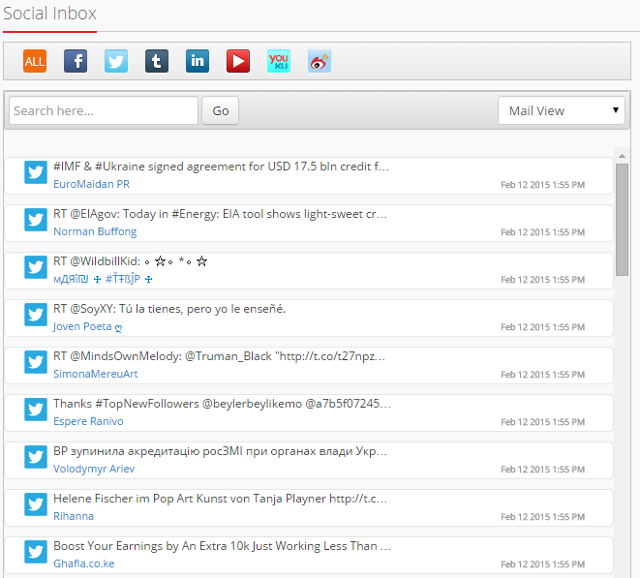Open the RT @SoyXY Tú la tienes message
640x578 pixels.
[x=169, y=309]
